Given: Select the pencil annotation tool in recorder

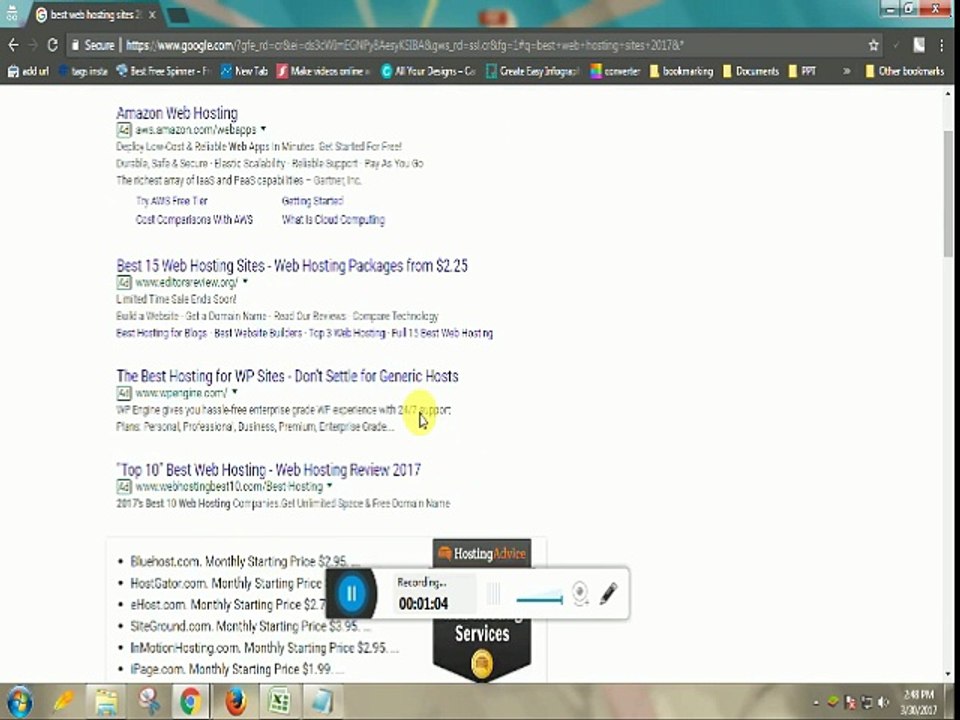Looking at the screenshot, I should click(x=608, y=593).
